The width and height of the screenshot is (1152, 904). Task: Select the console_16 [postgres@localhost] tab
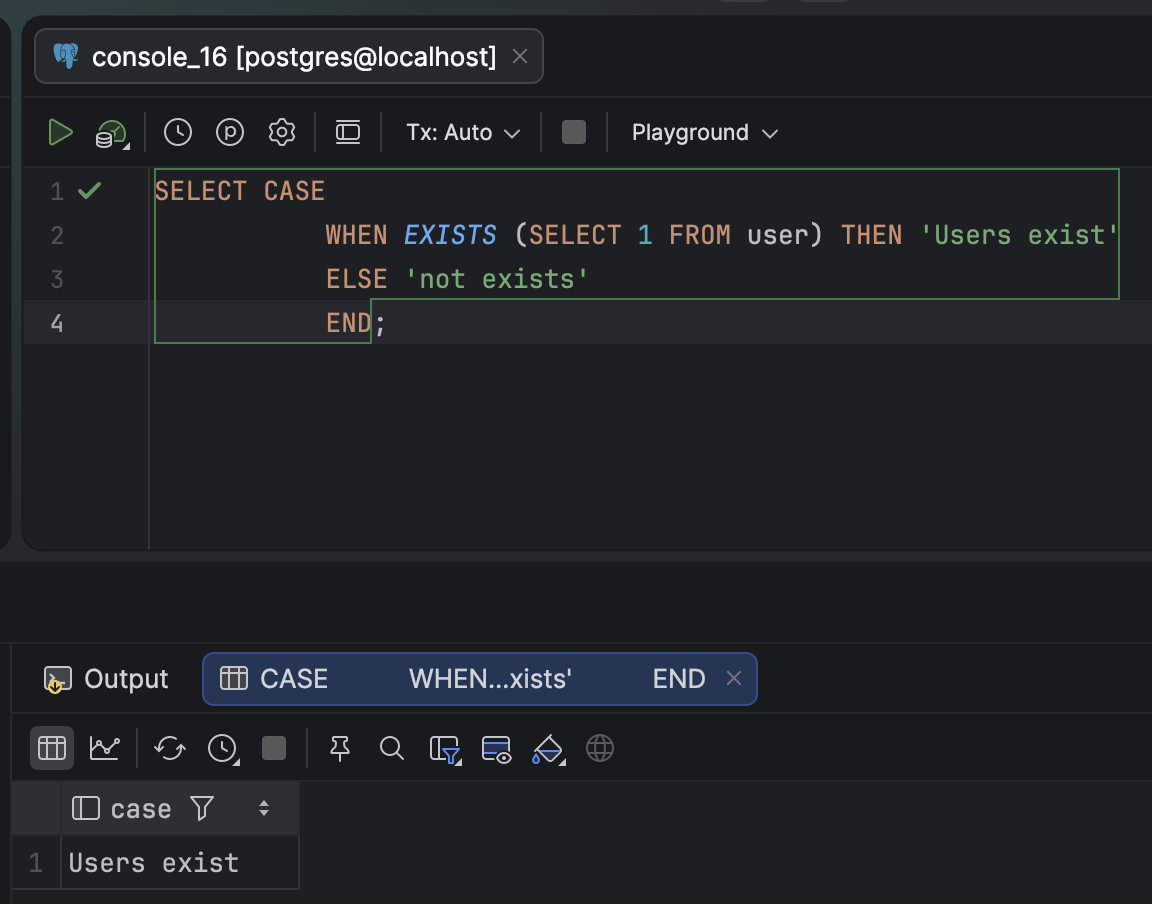pos(288,57)
